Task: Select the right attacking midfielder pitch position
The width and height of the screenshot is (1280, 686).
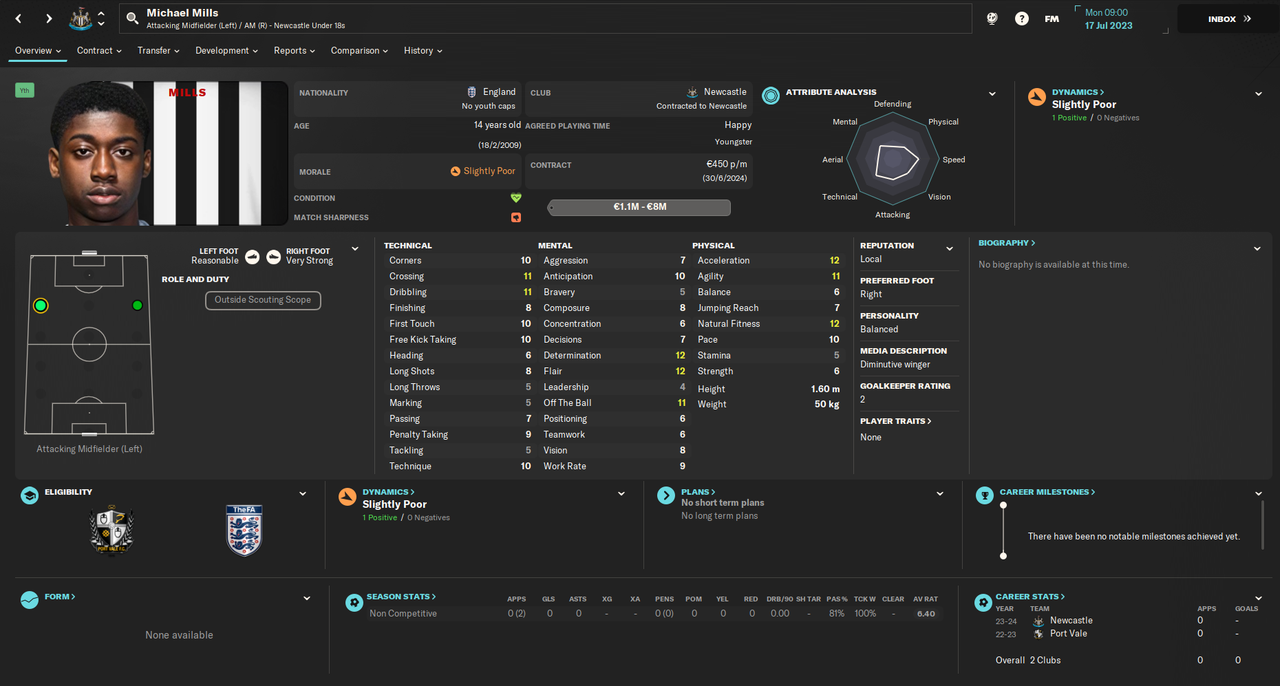Action: [137, 305]
